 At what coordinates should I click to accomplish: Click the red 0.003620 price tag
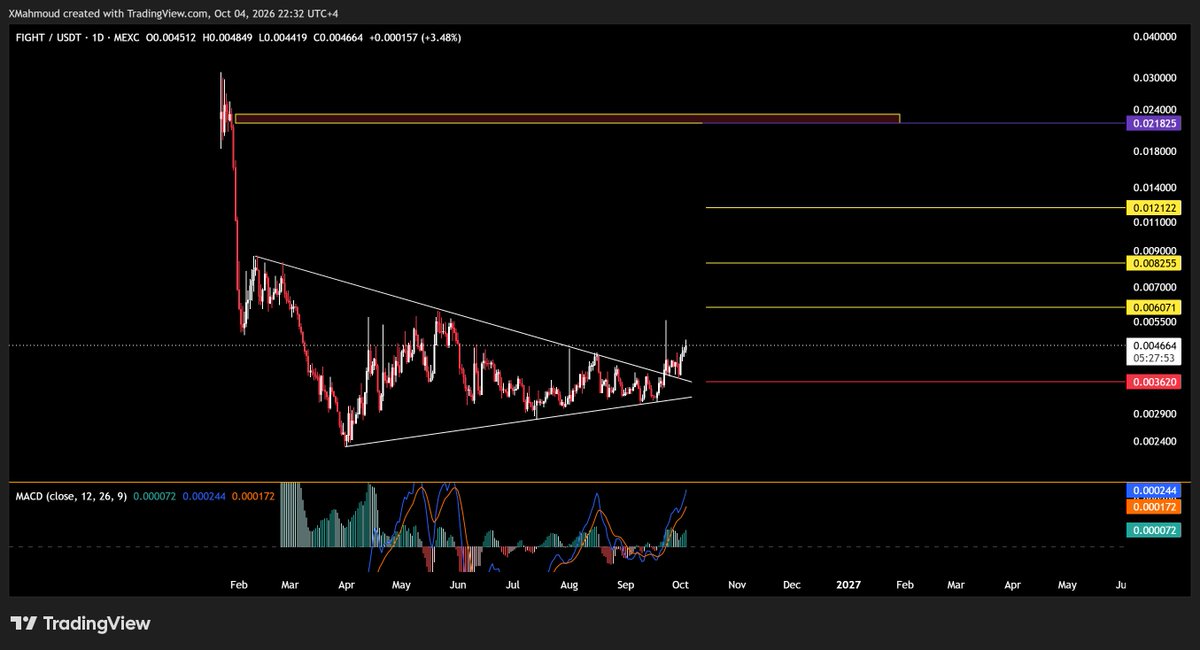[1154, 382]
